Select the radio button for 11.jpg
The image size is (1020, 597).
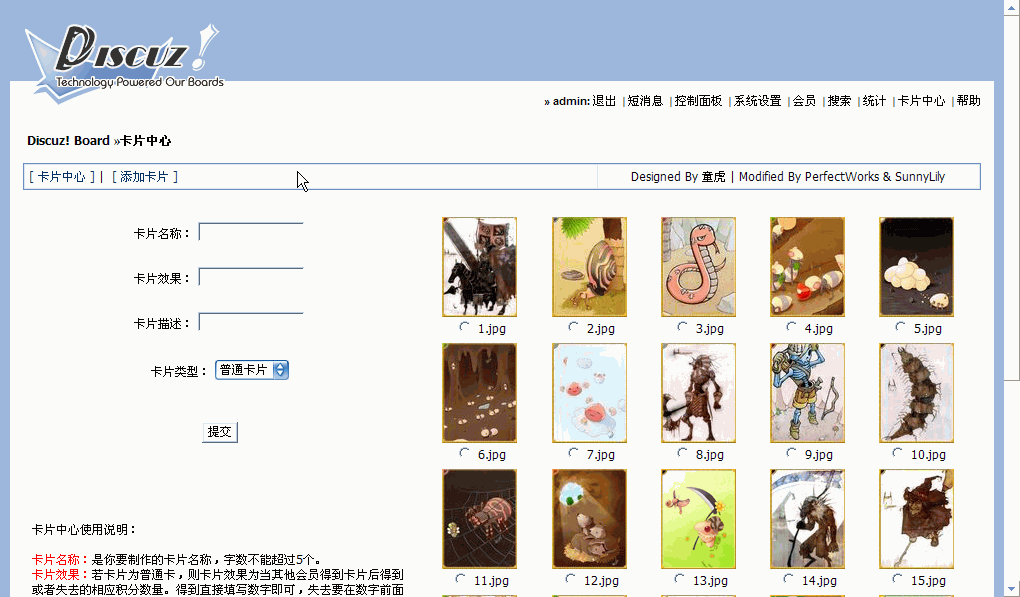461,579
